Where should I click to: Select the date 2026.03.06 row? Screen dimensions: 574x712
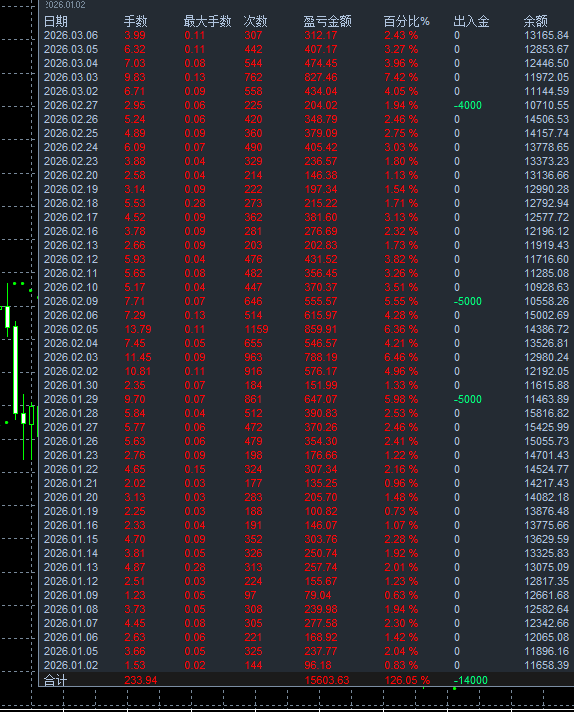(x=306, y=35)
